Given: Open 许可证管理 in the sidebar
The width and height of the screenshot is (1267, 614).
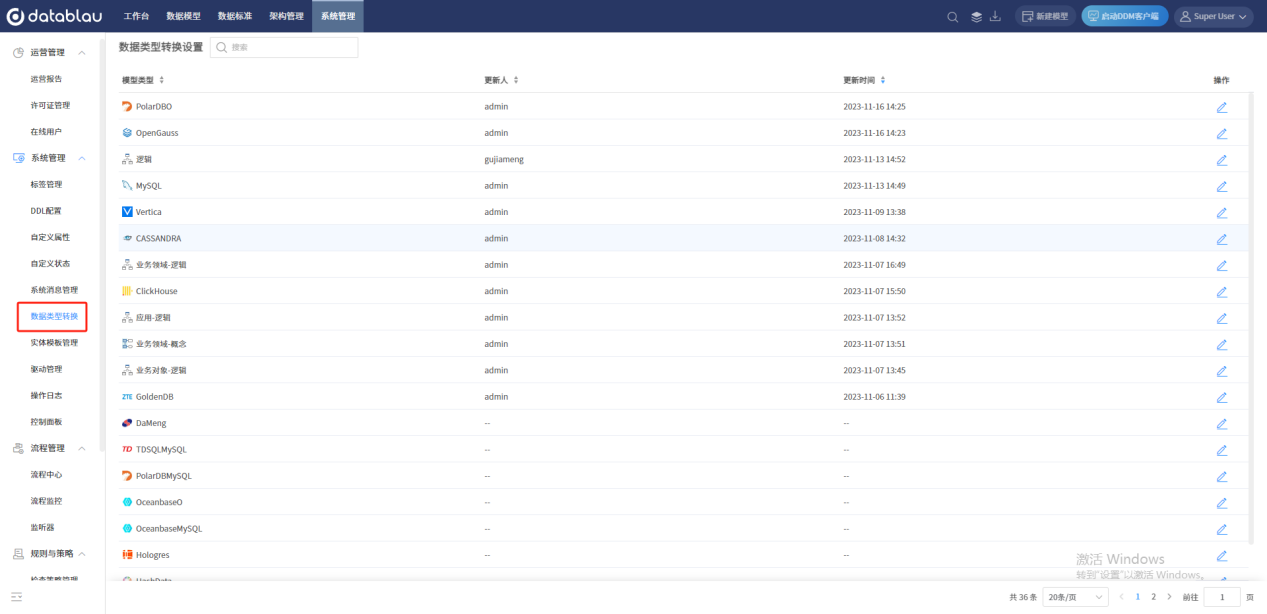Looking at the screenshot, I should point(50,105).
